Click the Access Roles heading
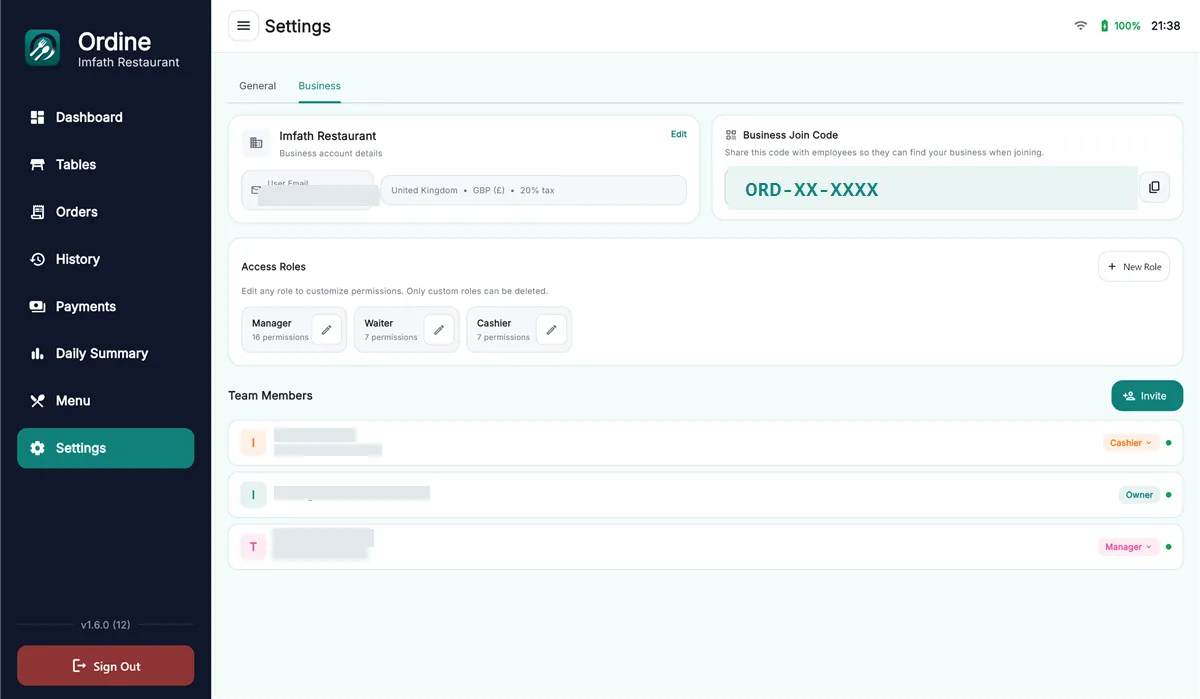Viewport: 1200px width, 699px height. (273, 267)
